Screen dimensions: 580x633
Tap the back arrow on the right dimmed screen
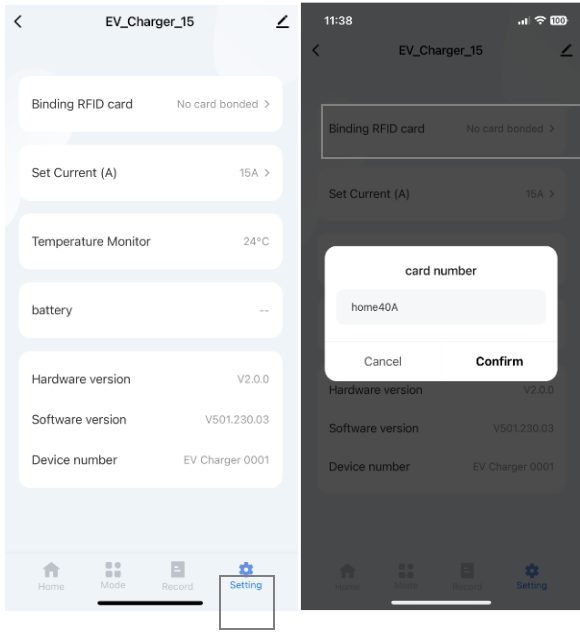316,50
